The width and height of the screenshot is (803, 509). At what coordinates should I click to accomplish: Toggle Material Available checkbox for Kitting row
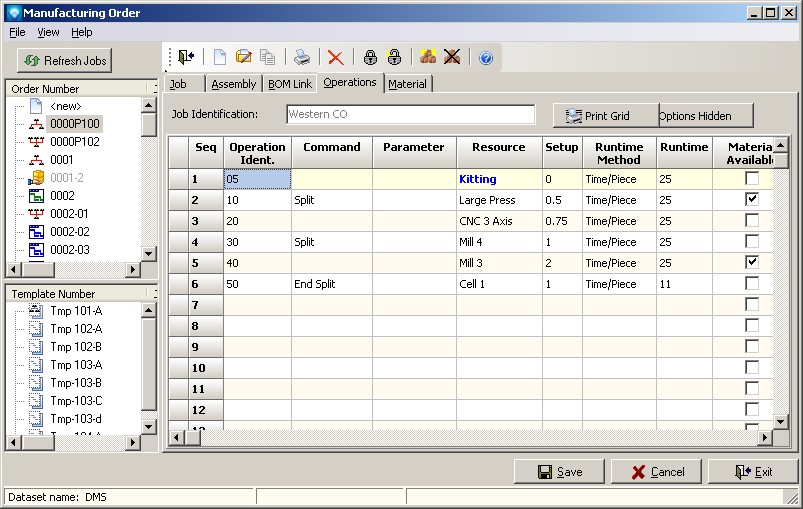[752, 179]
